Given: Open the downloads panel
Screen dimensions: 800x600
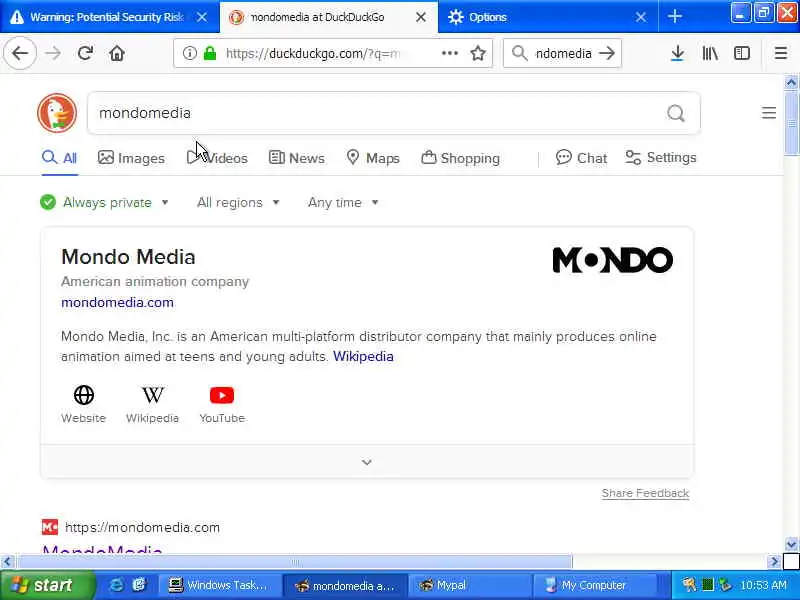Looking at the screenshot, I should [677, 53].
